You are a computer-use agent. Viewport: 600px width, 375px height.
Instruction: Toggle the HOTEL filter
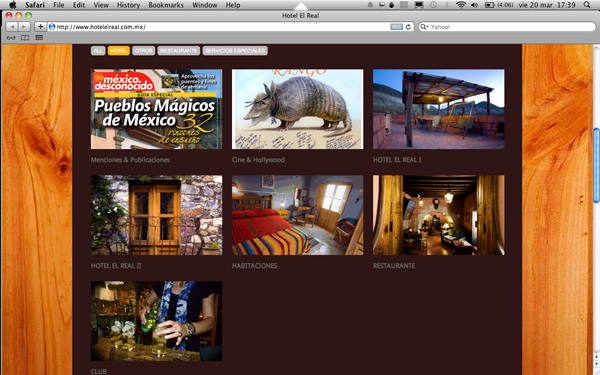pyautogui.click(x=119, y=51)
